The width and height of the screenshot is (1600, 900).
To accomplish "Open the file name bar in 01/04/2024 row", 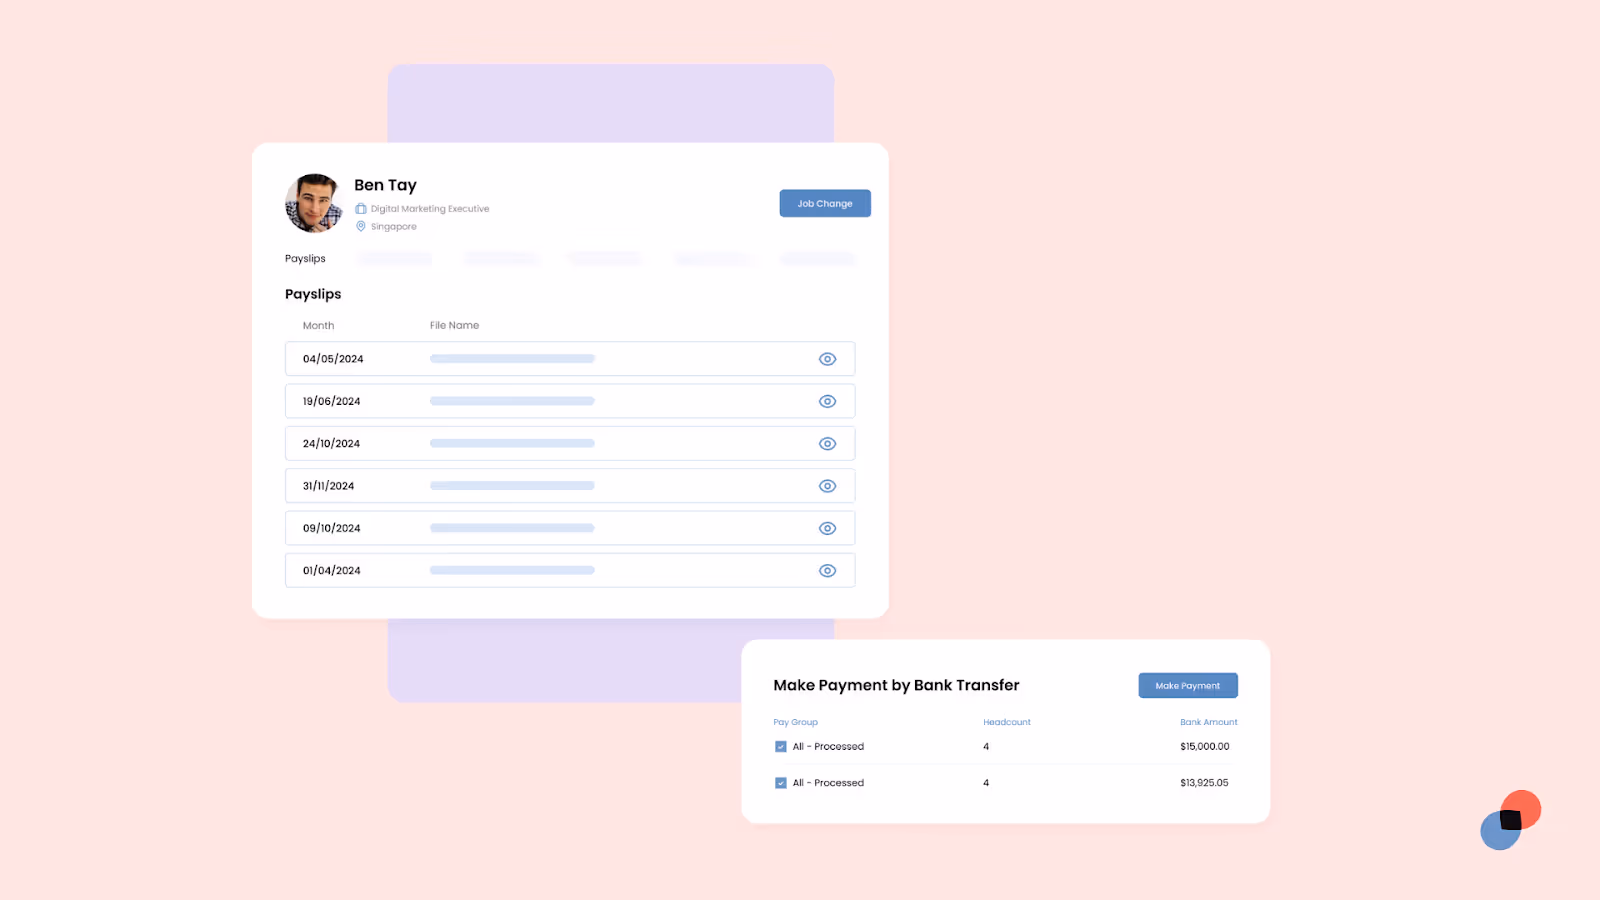I will [513, 570].
